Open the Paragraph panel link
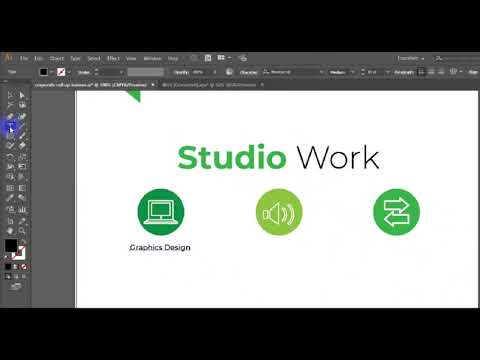This screenshot has height=360, width=480. [x=404, y=72]
